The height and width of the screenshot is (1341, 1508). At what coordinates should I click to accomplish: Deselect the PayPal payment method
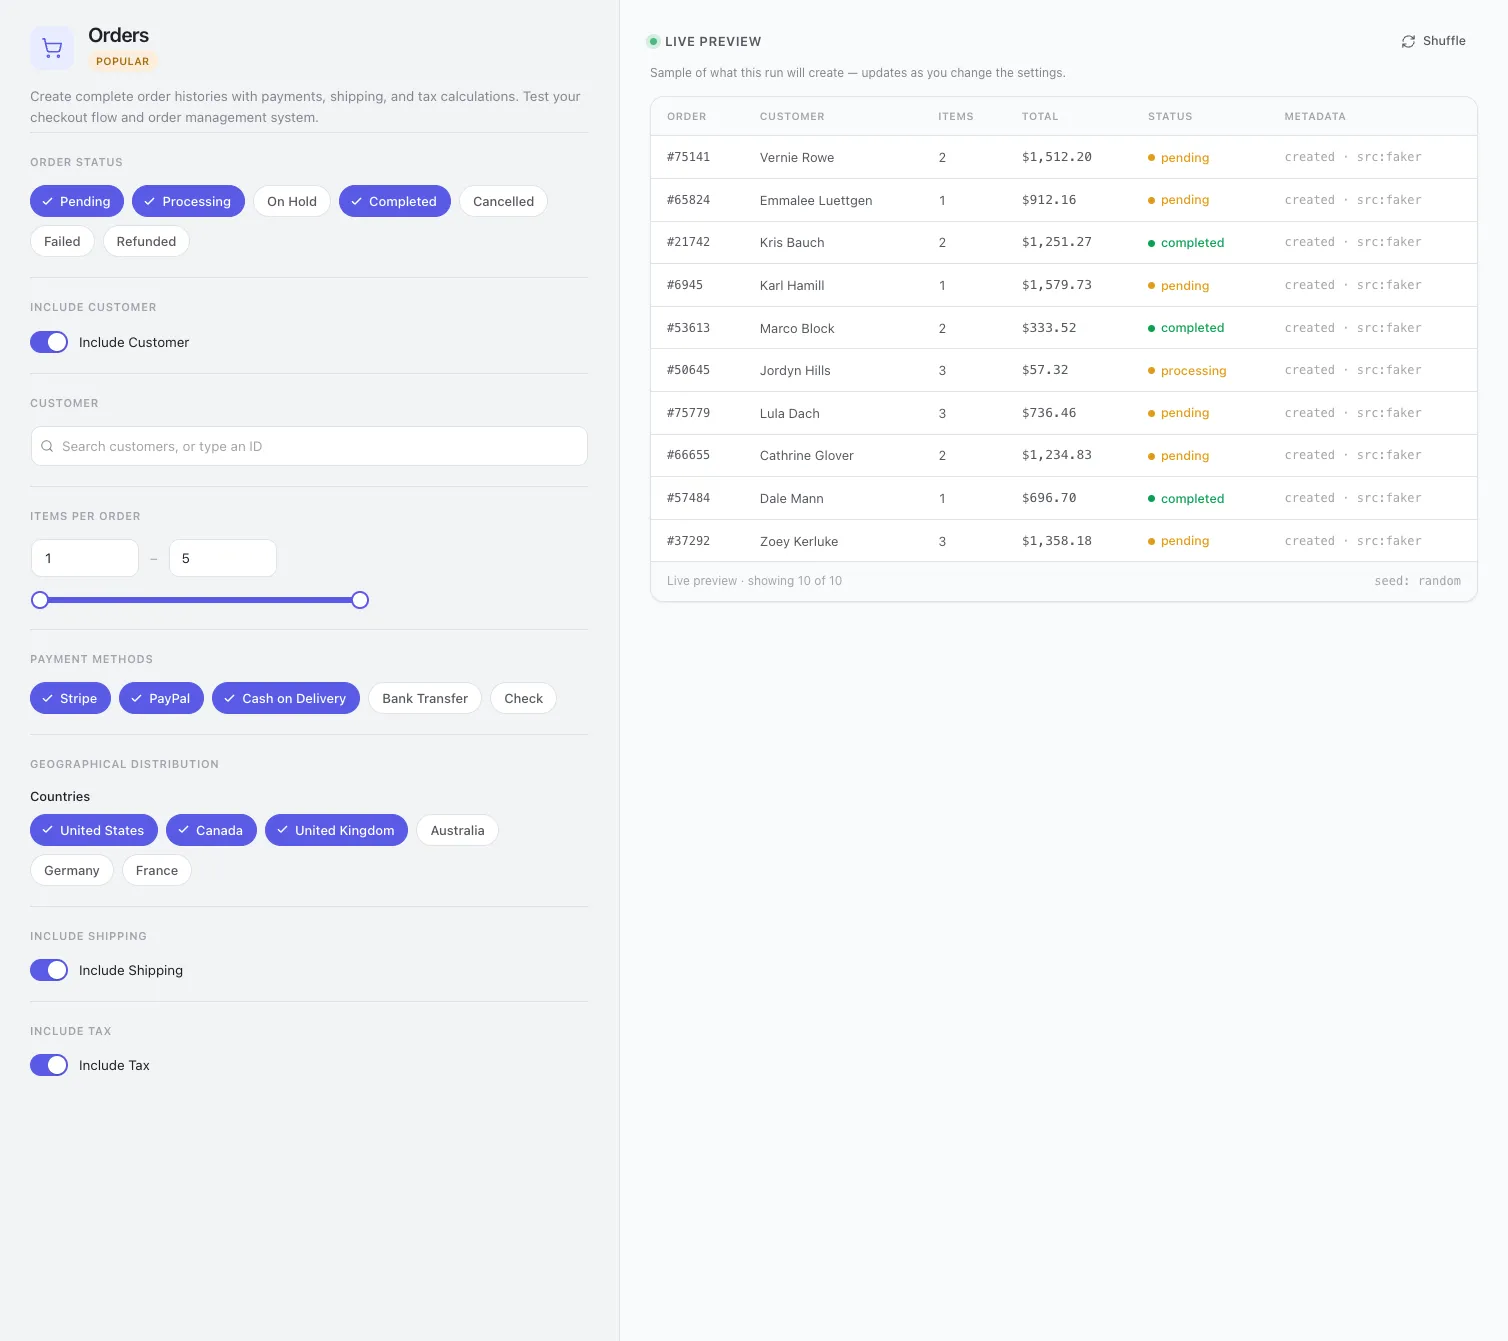pos(161,698)
